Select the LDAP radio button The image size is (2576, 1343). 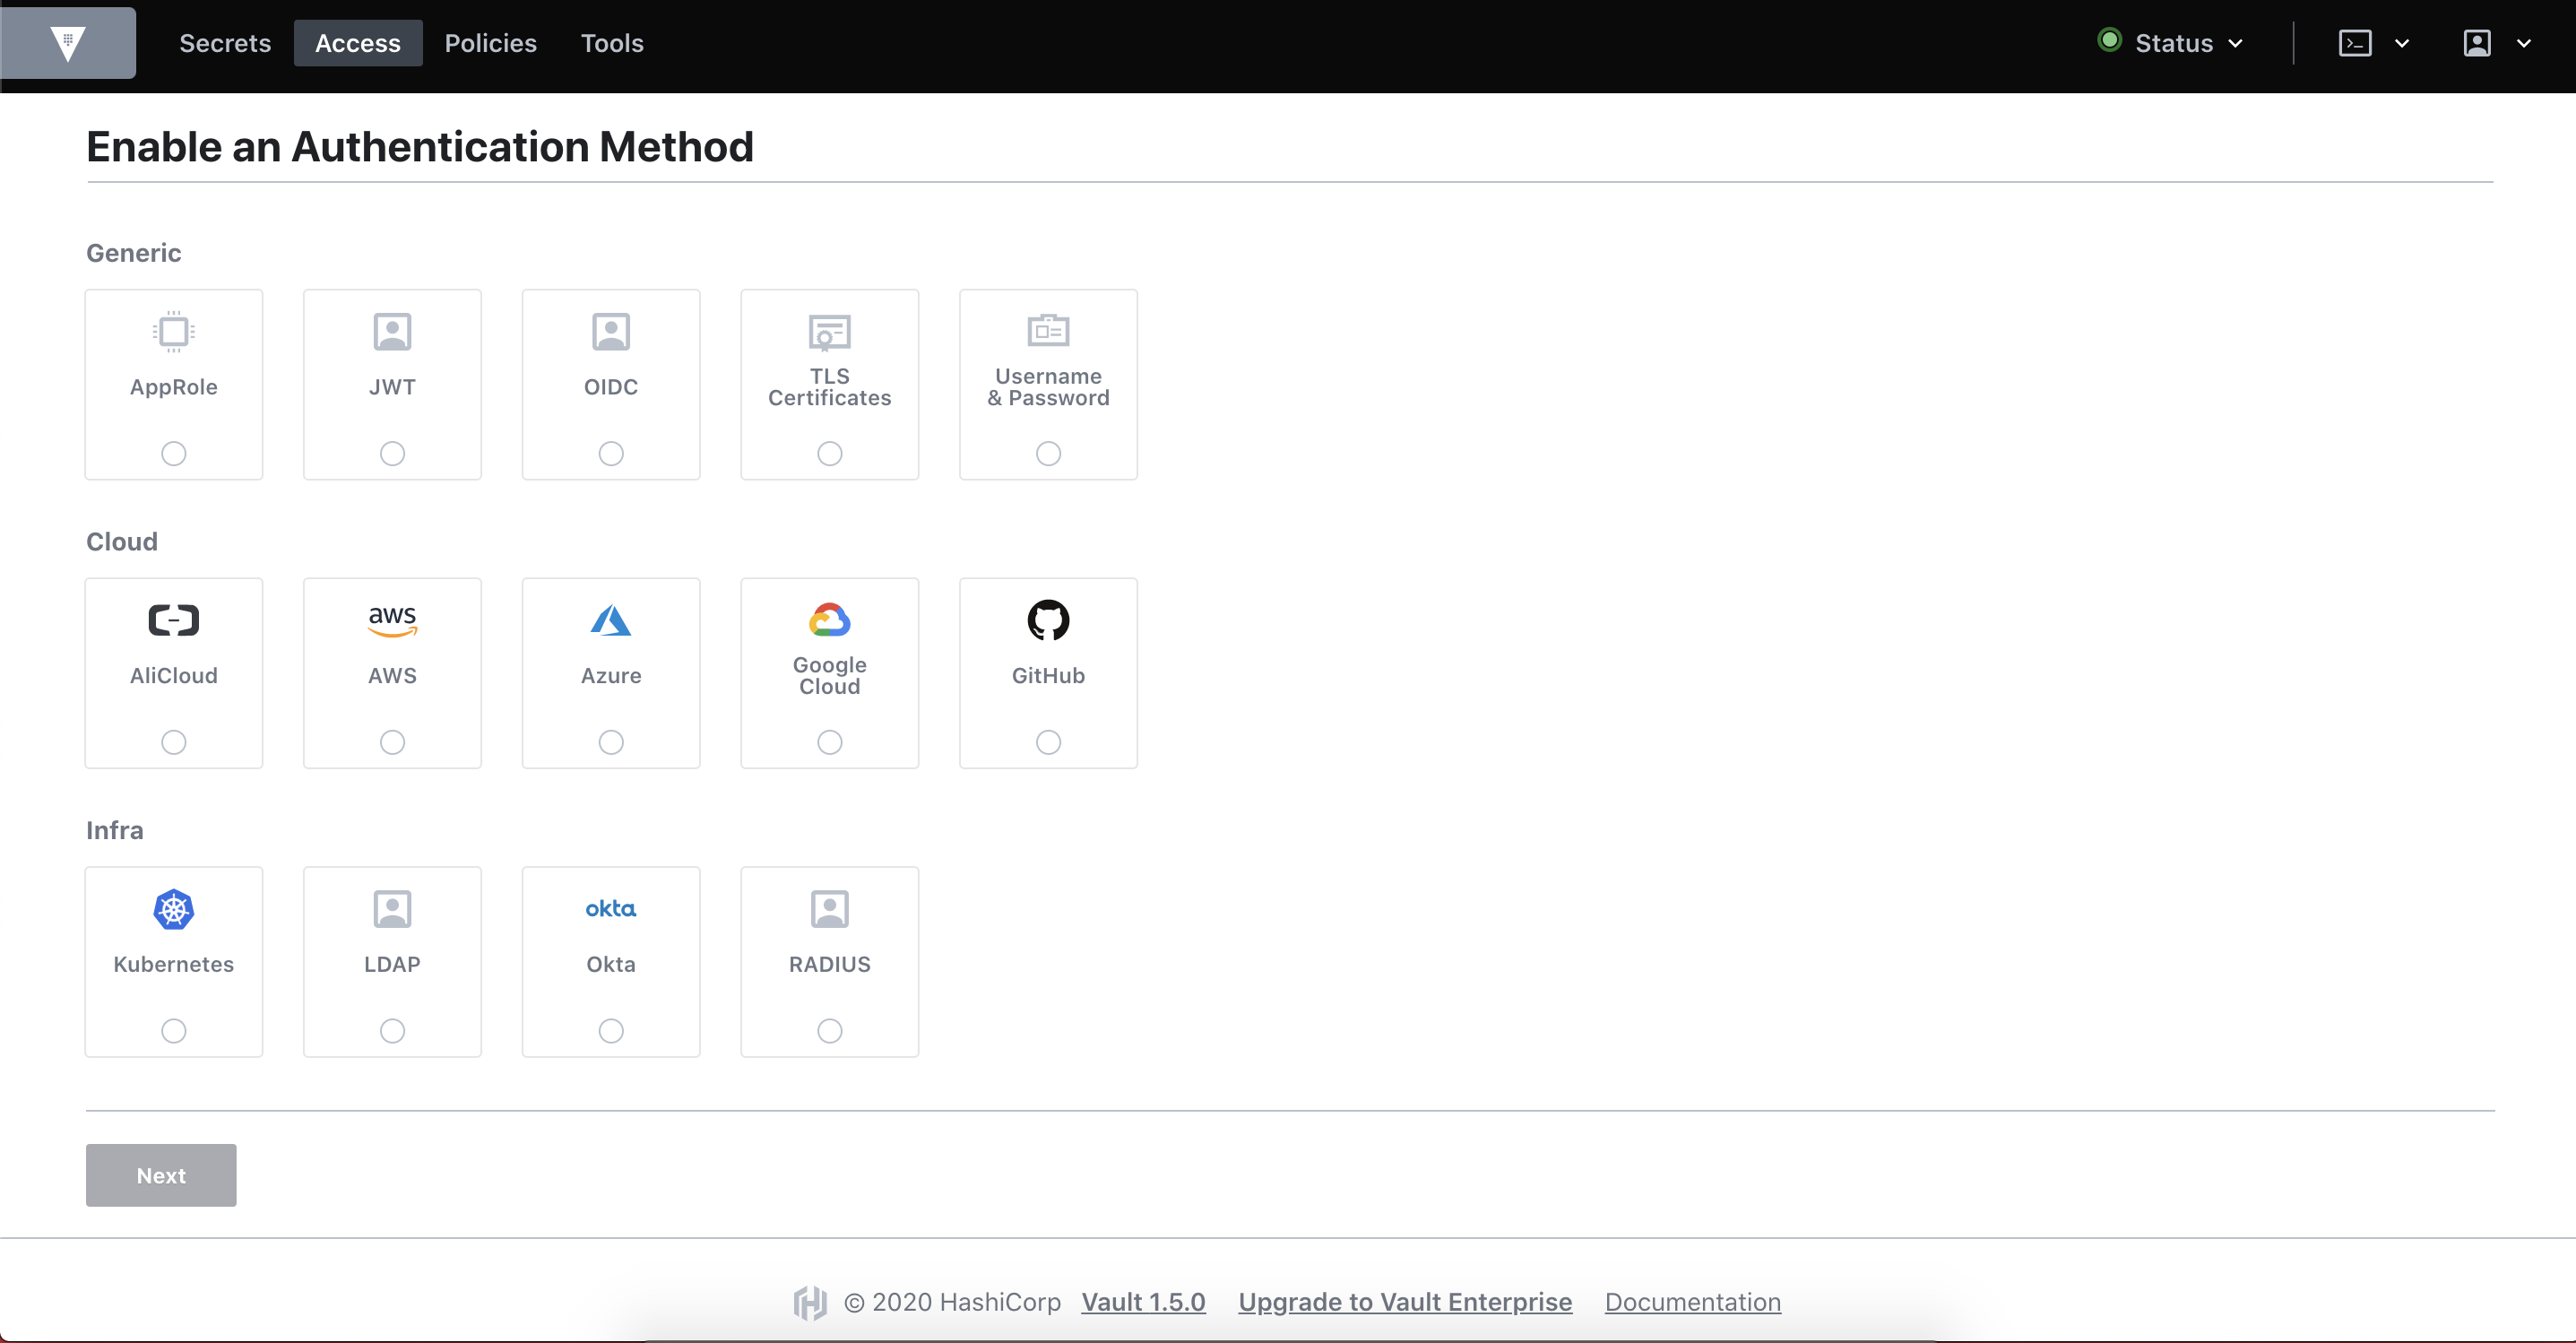tap(392, 1030)
